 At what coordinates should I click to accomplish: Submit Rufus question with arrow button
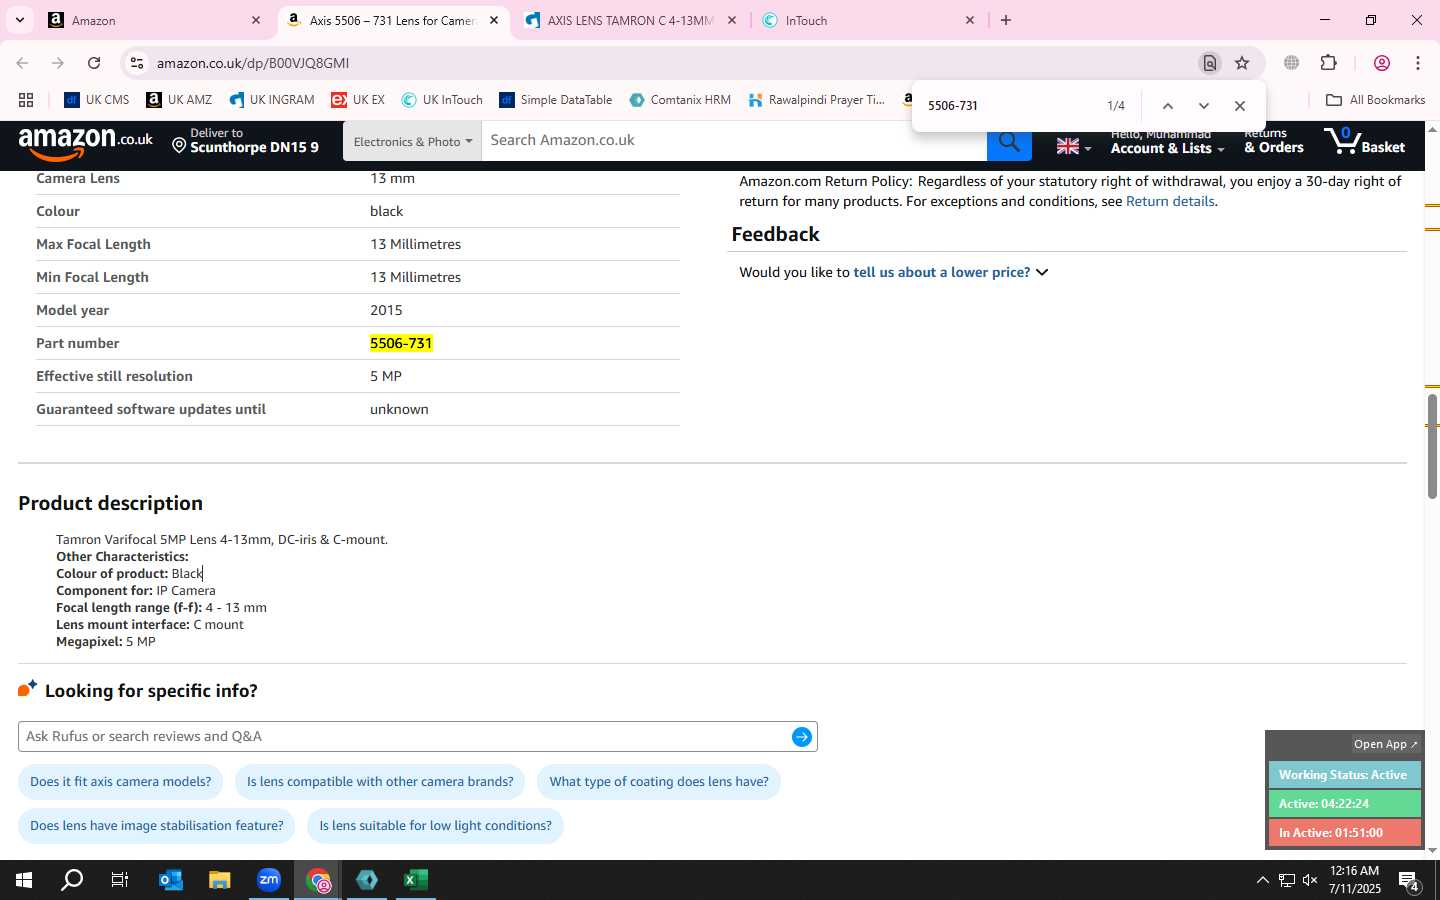coord(802,737)
